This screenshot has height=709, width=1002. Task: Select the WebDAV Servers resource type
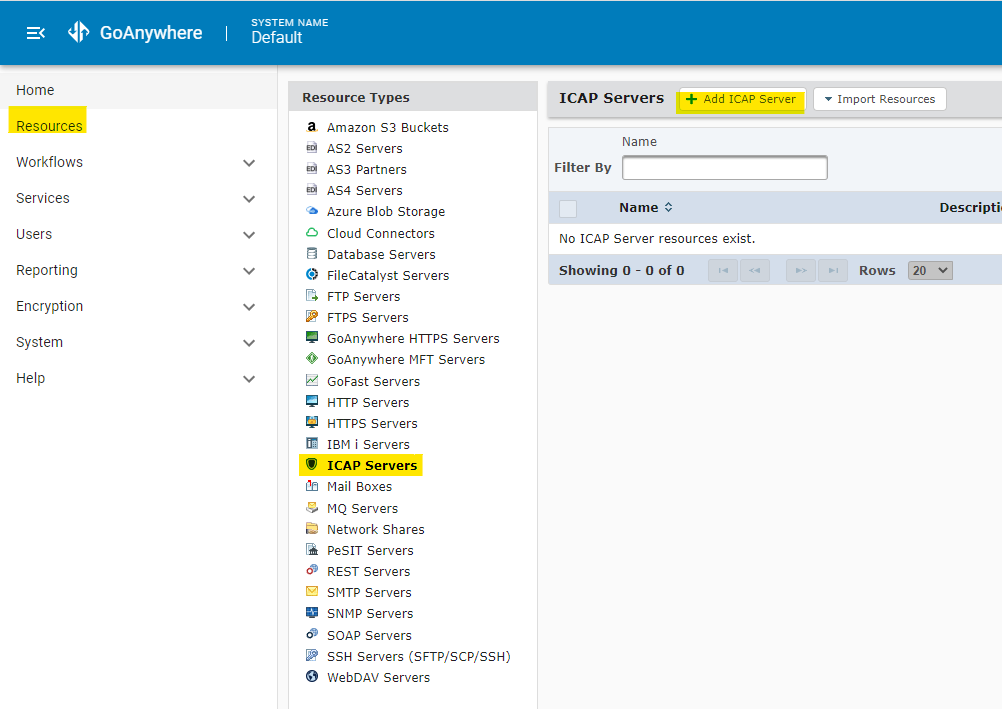(x=378, y=678)
